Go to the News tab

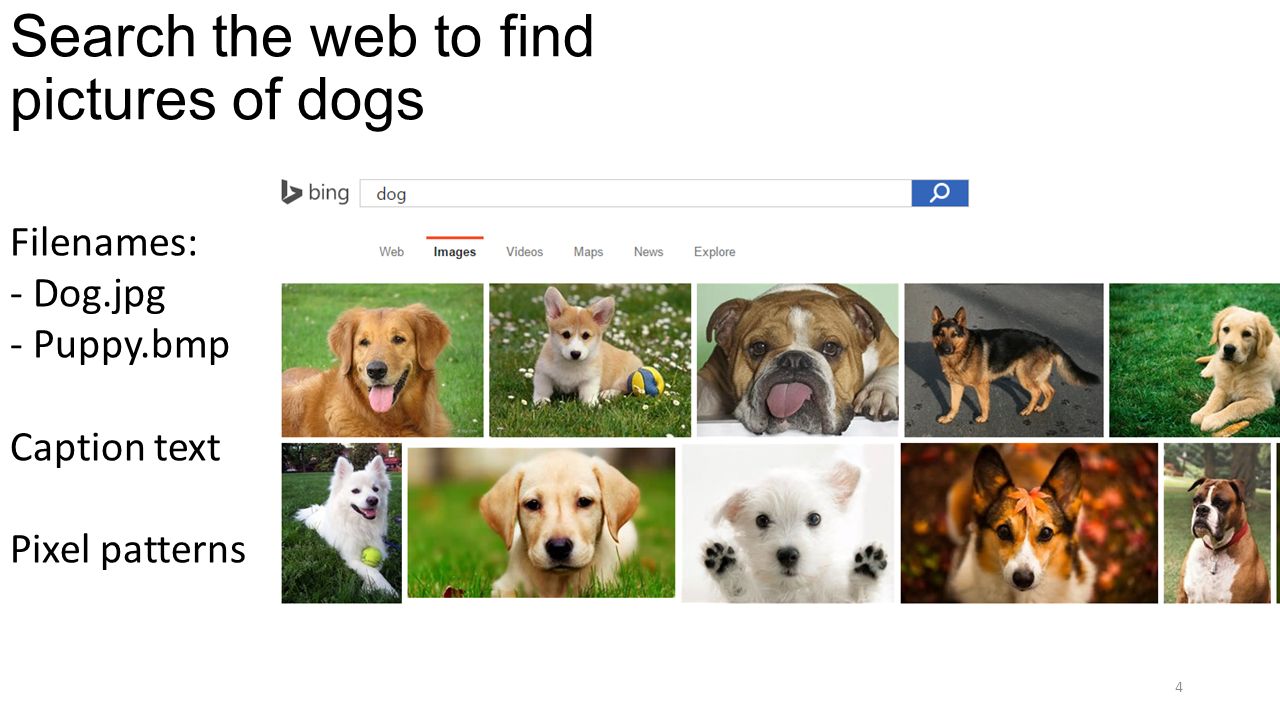[x=648, y=252]
